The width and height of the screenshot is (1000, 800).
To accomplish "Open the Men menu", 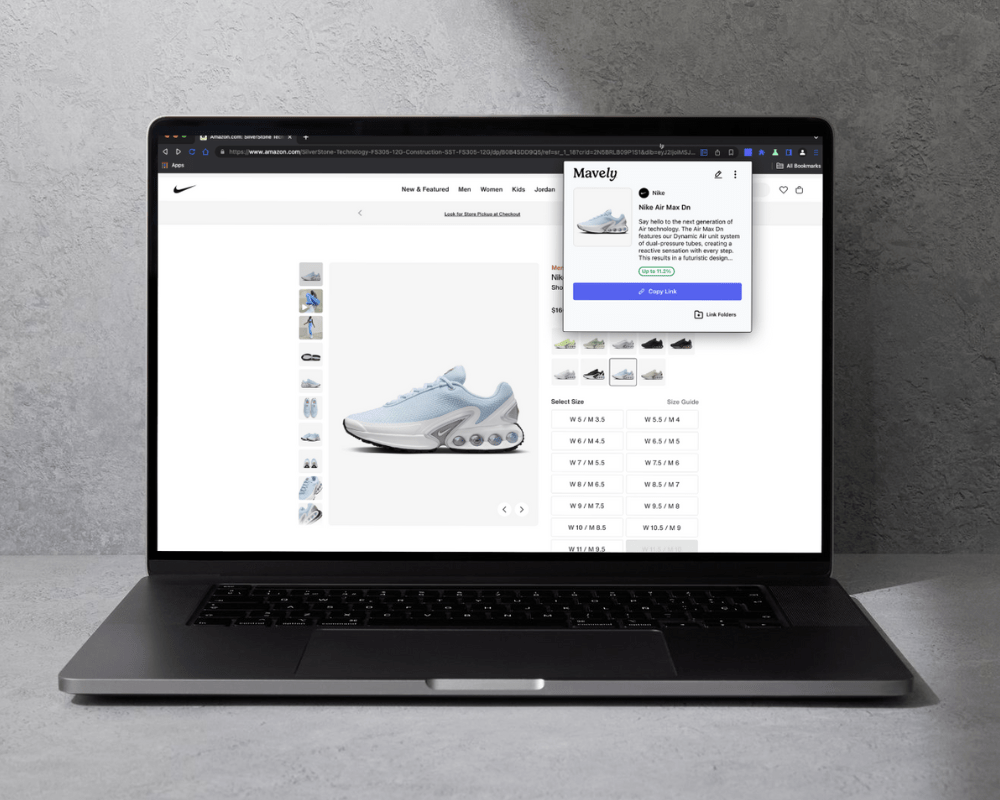I will [x=464, y=189].
